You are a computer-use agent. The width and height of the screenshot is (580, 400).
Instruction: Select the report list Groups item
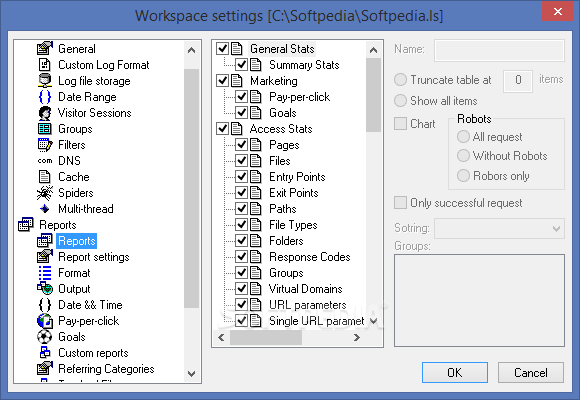286,273
